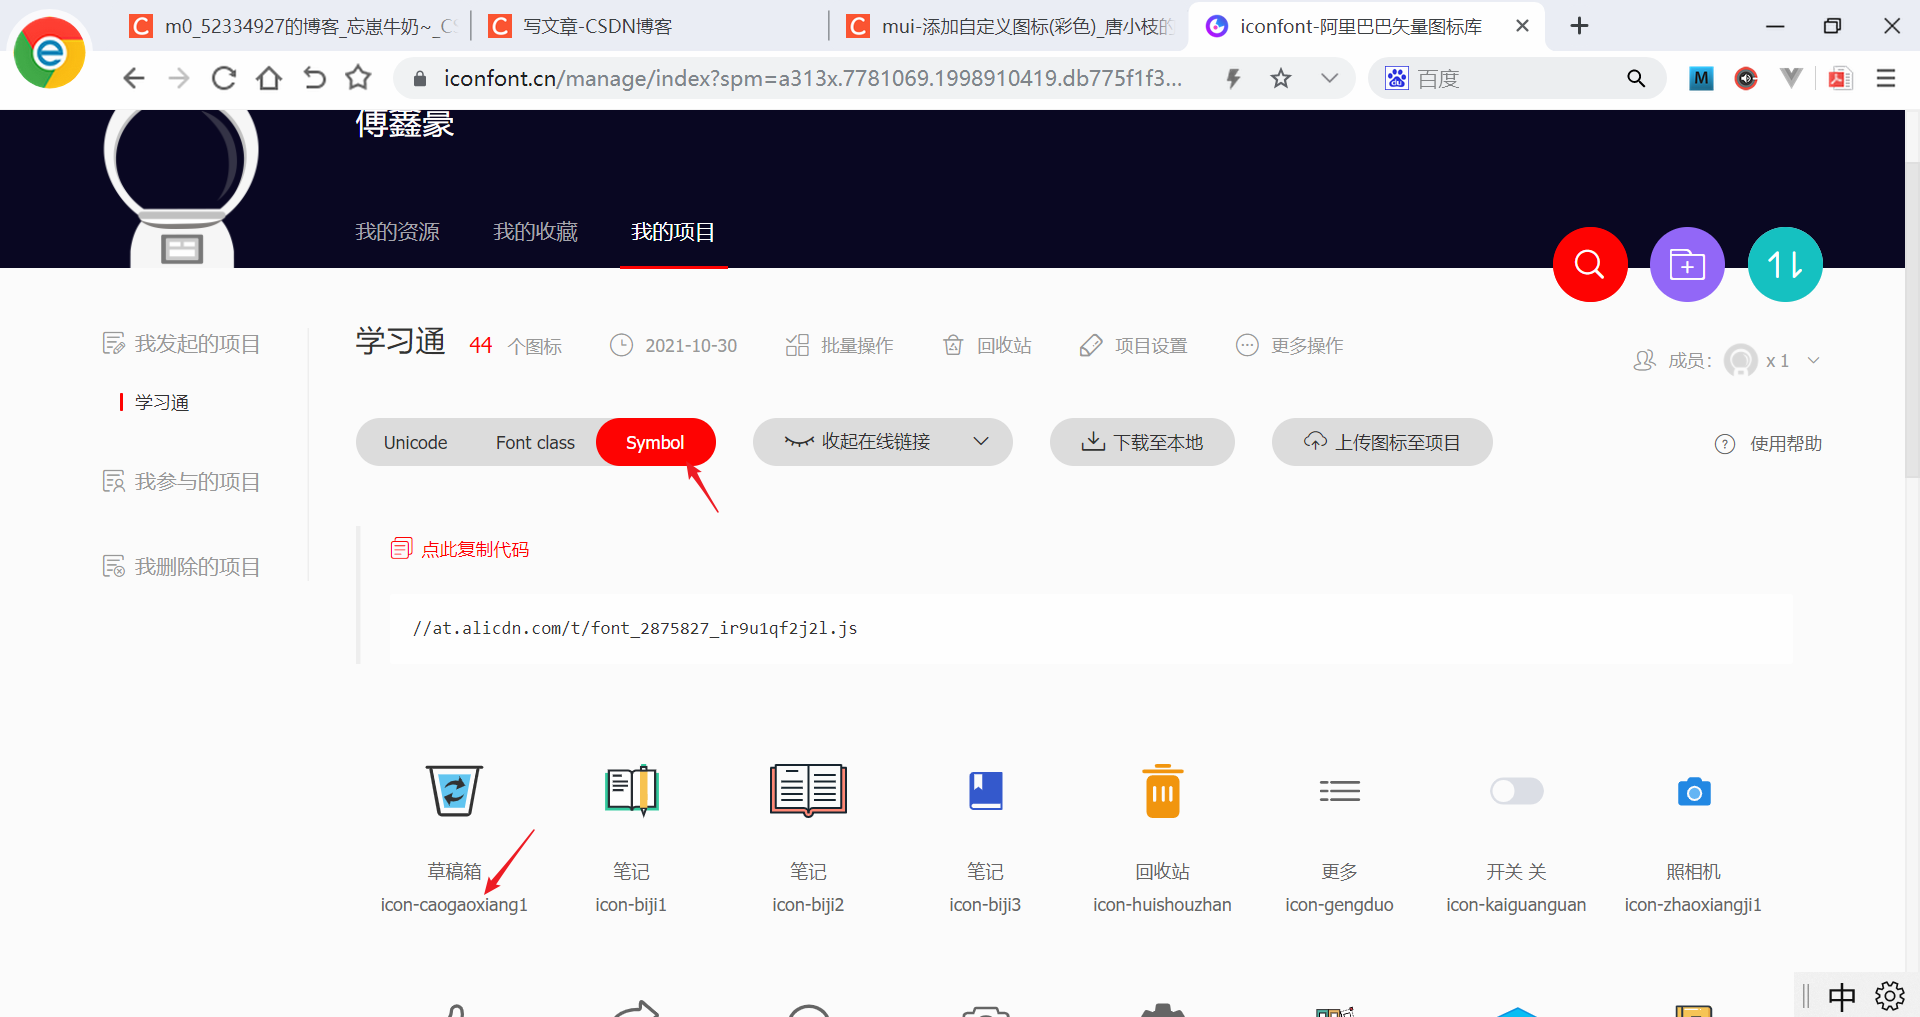
Task: Click the undo close-tab arrow icon
Action: (314, 78)
